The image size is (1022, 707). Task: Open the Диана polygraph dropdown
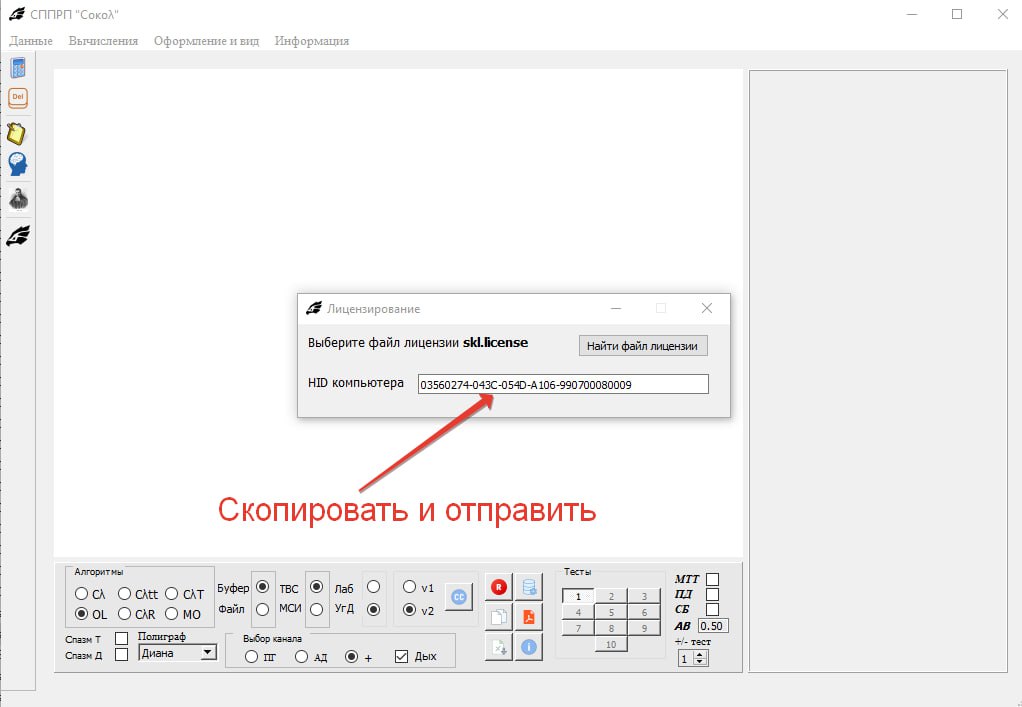pyautogui.click(x=209, y=652)
